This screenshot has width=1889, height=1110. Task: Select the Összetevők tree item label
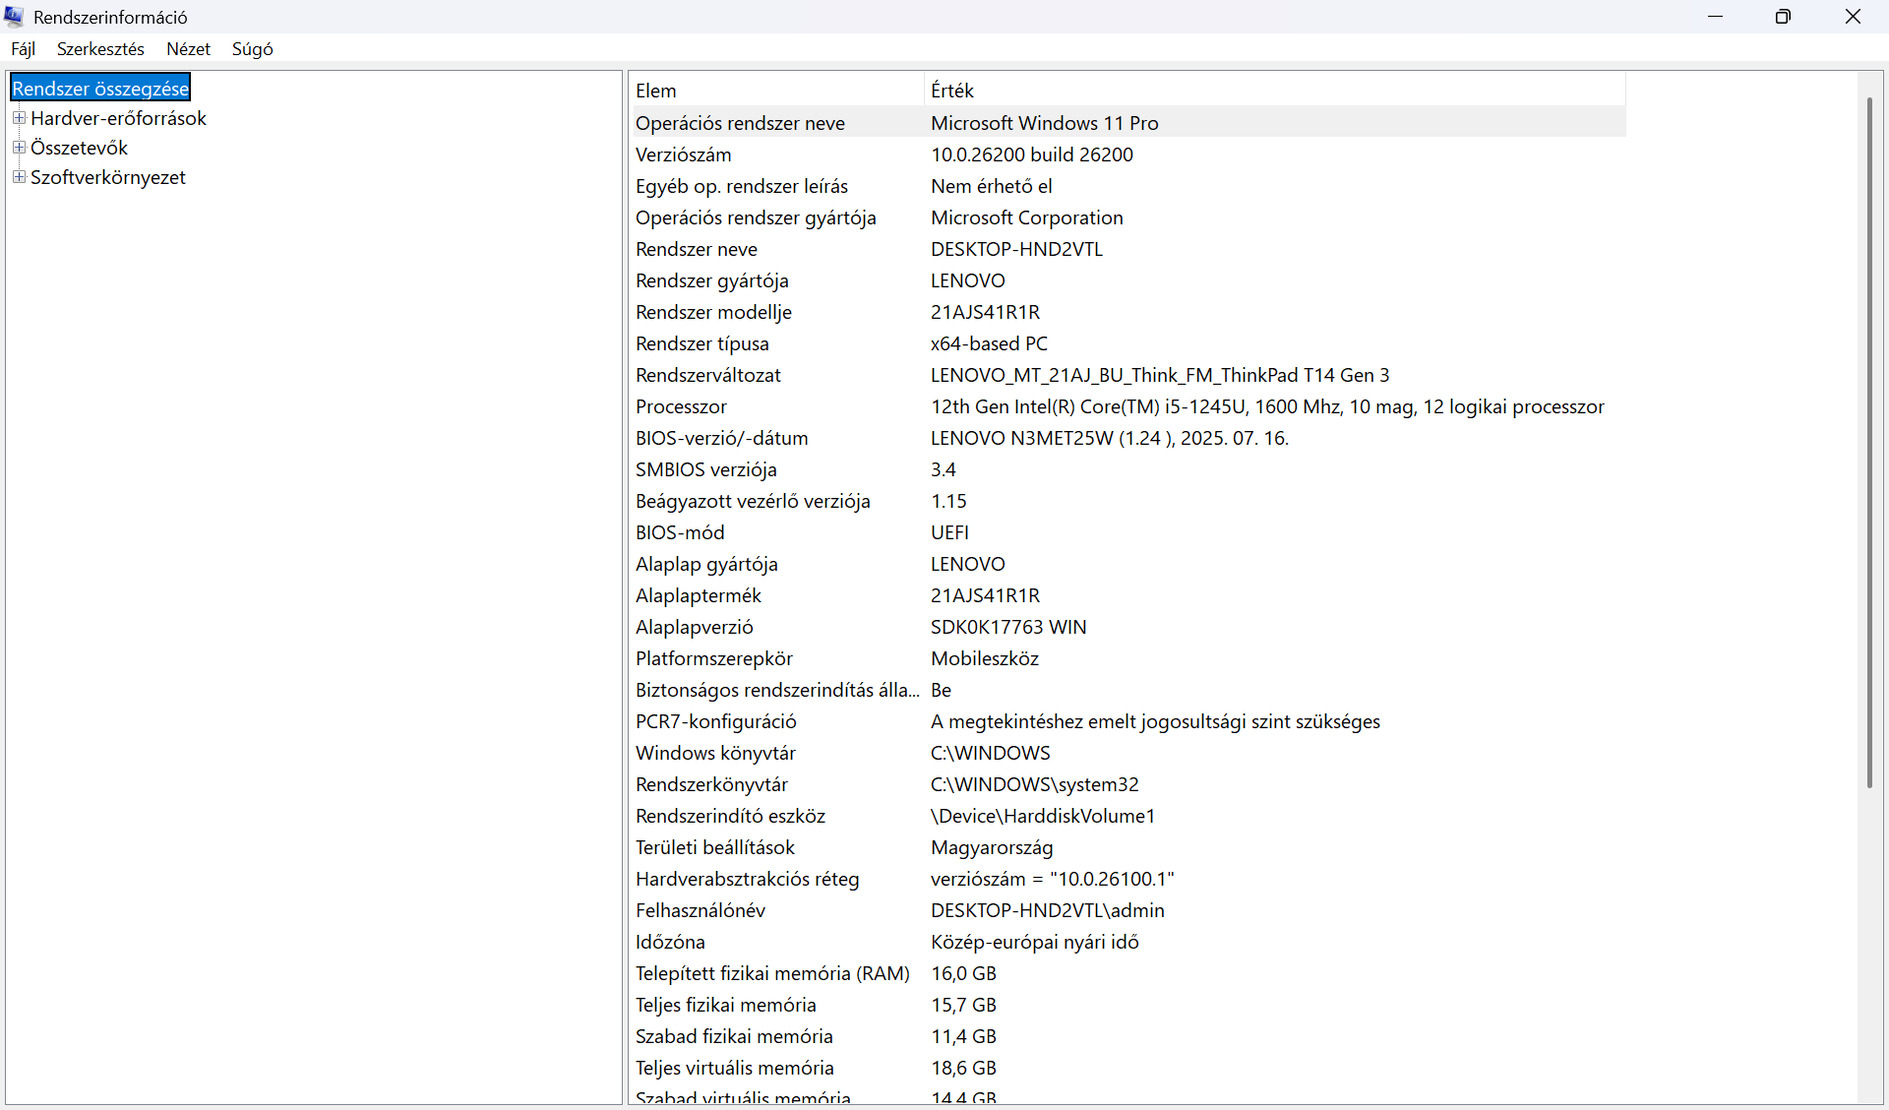point(79,148)
